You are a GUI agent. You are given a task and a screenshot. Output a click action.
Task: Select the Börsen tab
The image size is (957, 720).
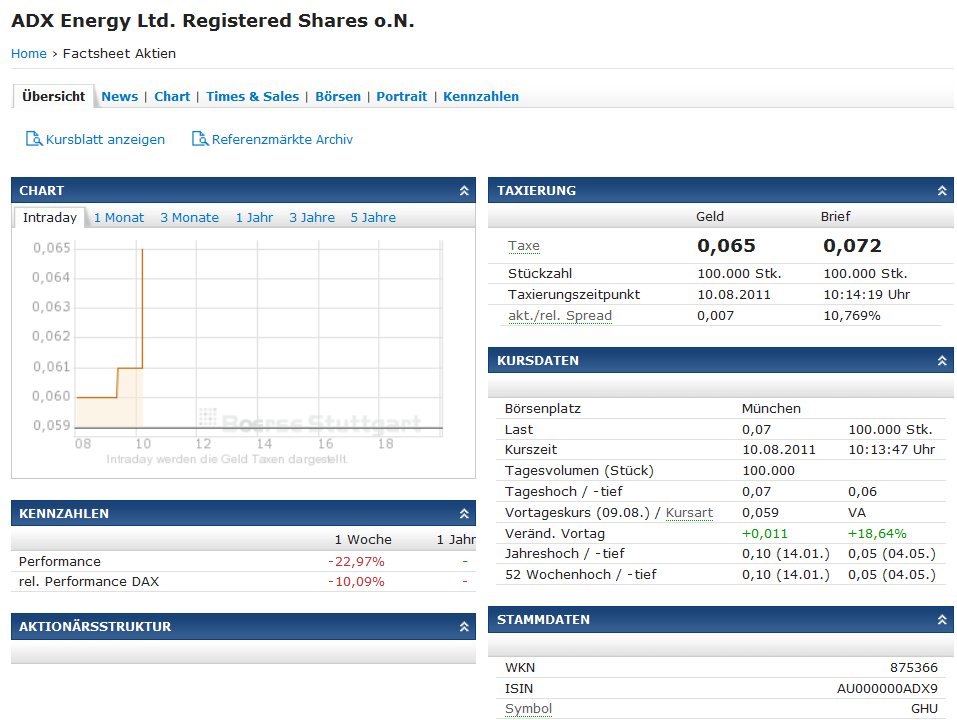337,96
